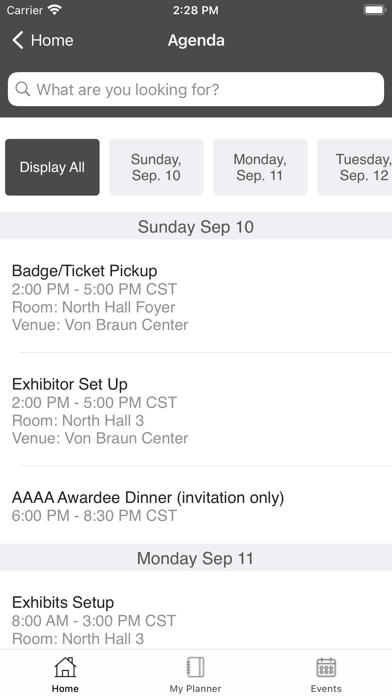Viewport: 392px width, 696px height.
Task: Tap the Monday Sep 11 section header
Action: [x=196, y=558]
